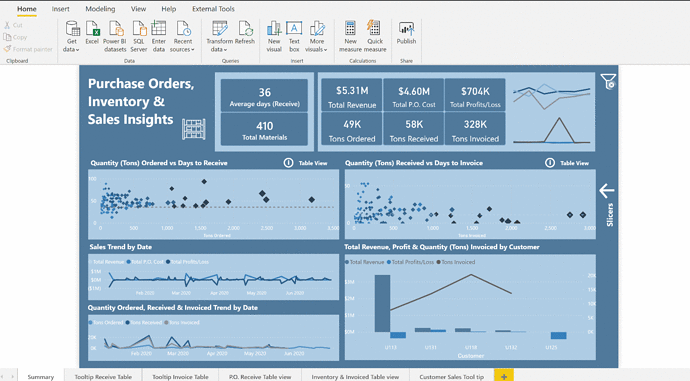Click the Slicers back arrow panel

tap(607, 191)
